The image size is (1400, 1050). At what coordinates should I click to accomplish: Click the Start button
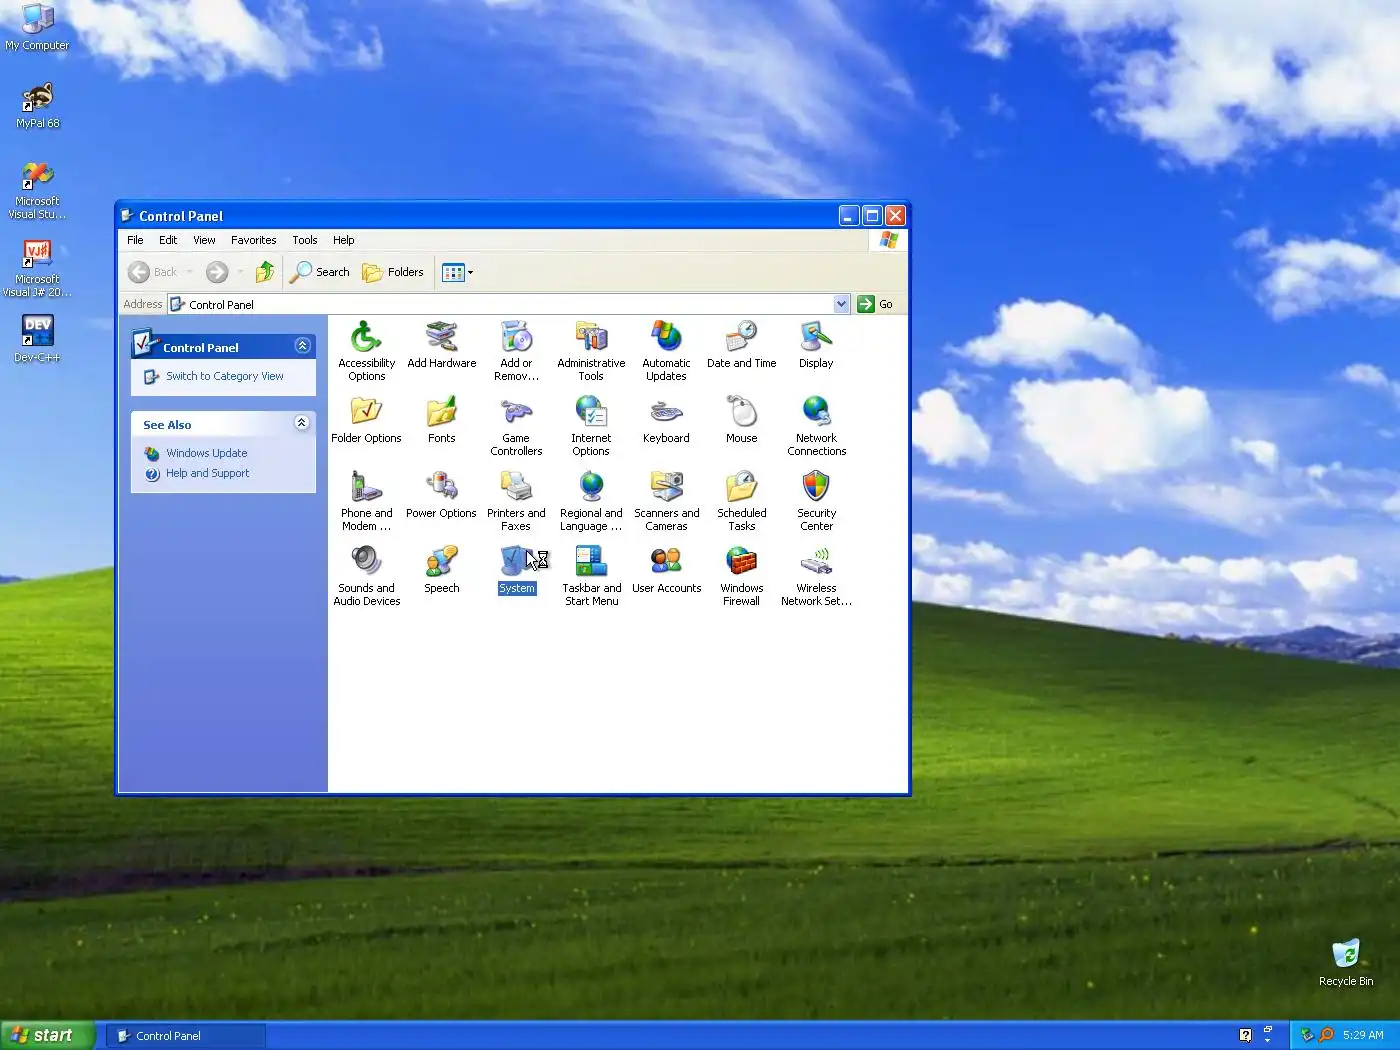point(48,1035)
